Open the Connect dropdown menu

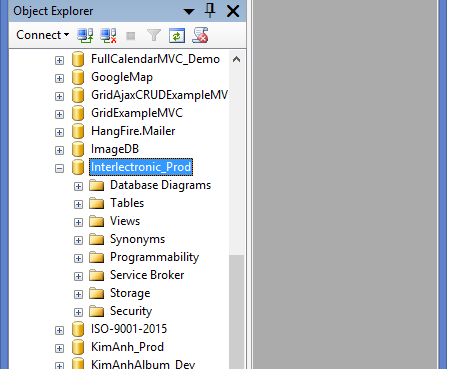point(43,35)
